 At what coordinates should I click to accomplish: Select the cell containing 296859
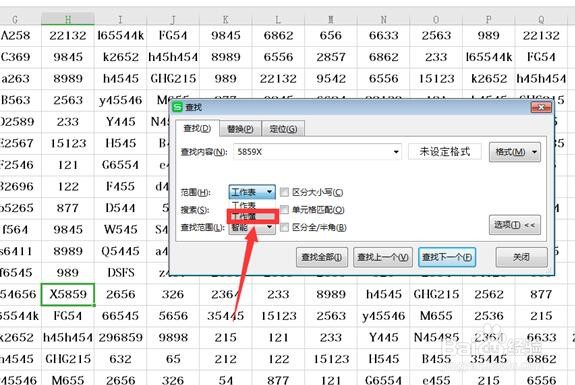pos(120,337)
